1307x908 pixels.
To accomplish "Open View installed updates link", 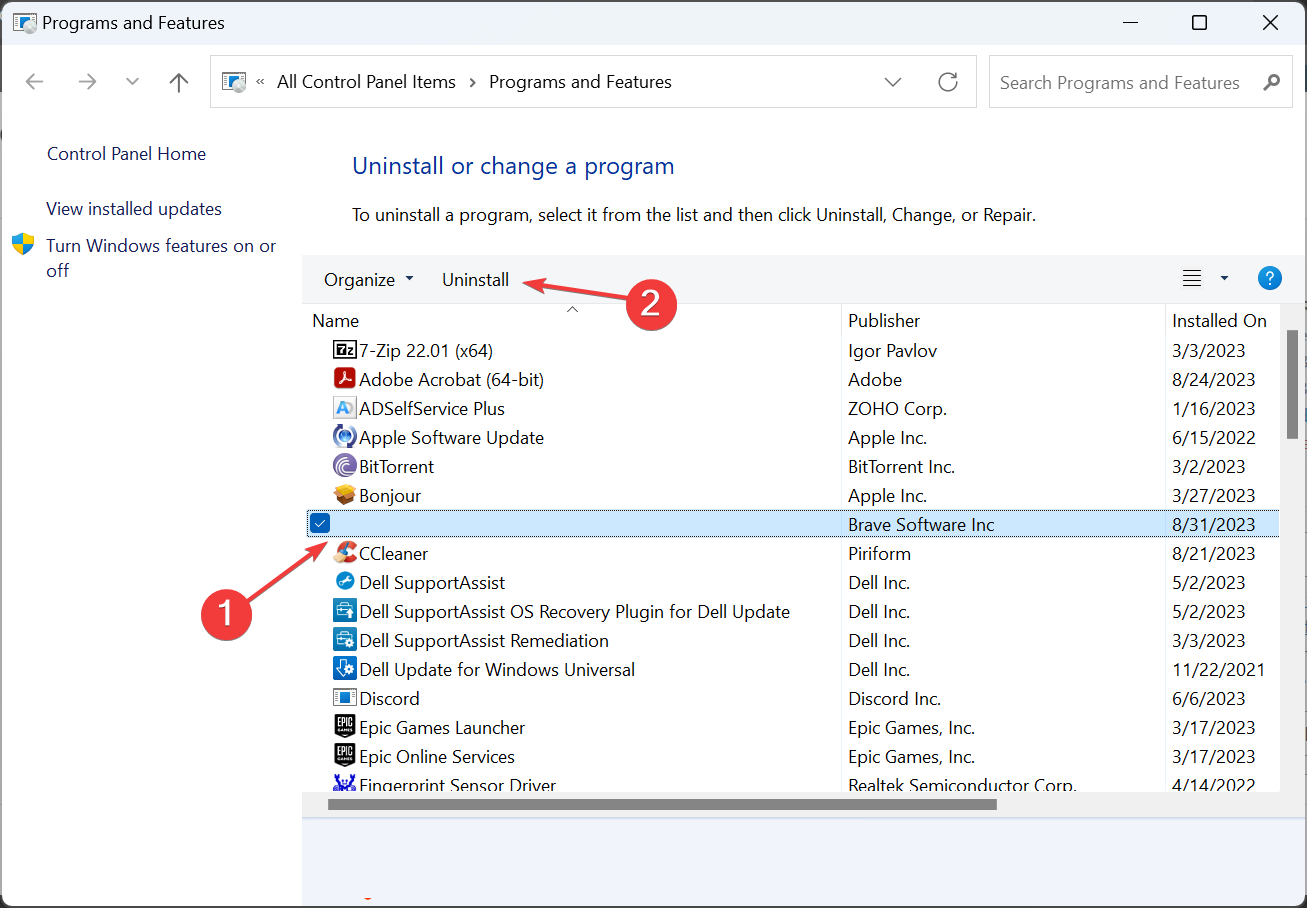I will point(134,209).
